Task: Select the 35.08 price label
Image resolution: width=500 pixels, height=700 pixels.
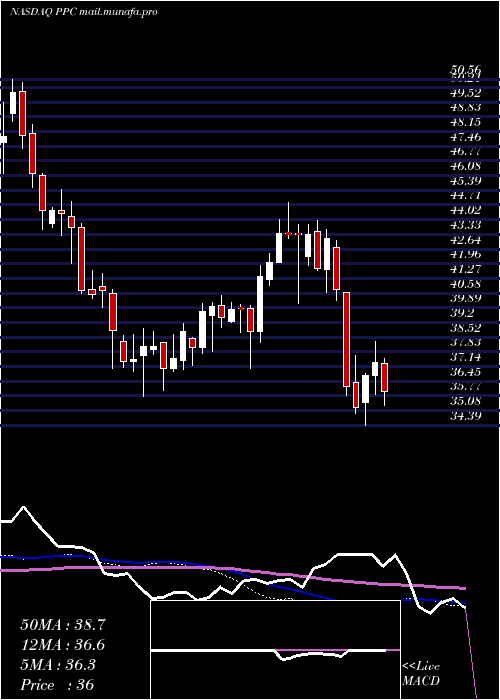Action: 466,401
